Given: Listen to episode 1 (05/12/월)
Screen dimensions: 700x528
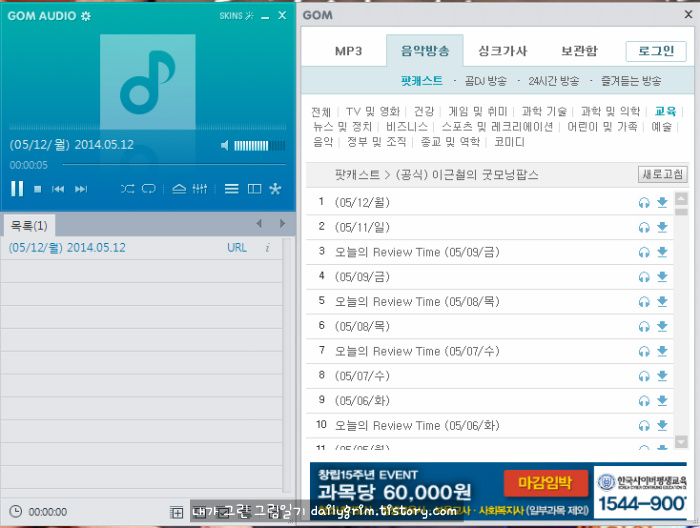Looking at the screenshot, I should (644, 203).
